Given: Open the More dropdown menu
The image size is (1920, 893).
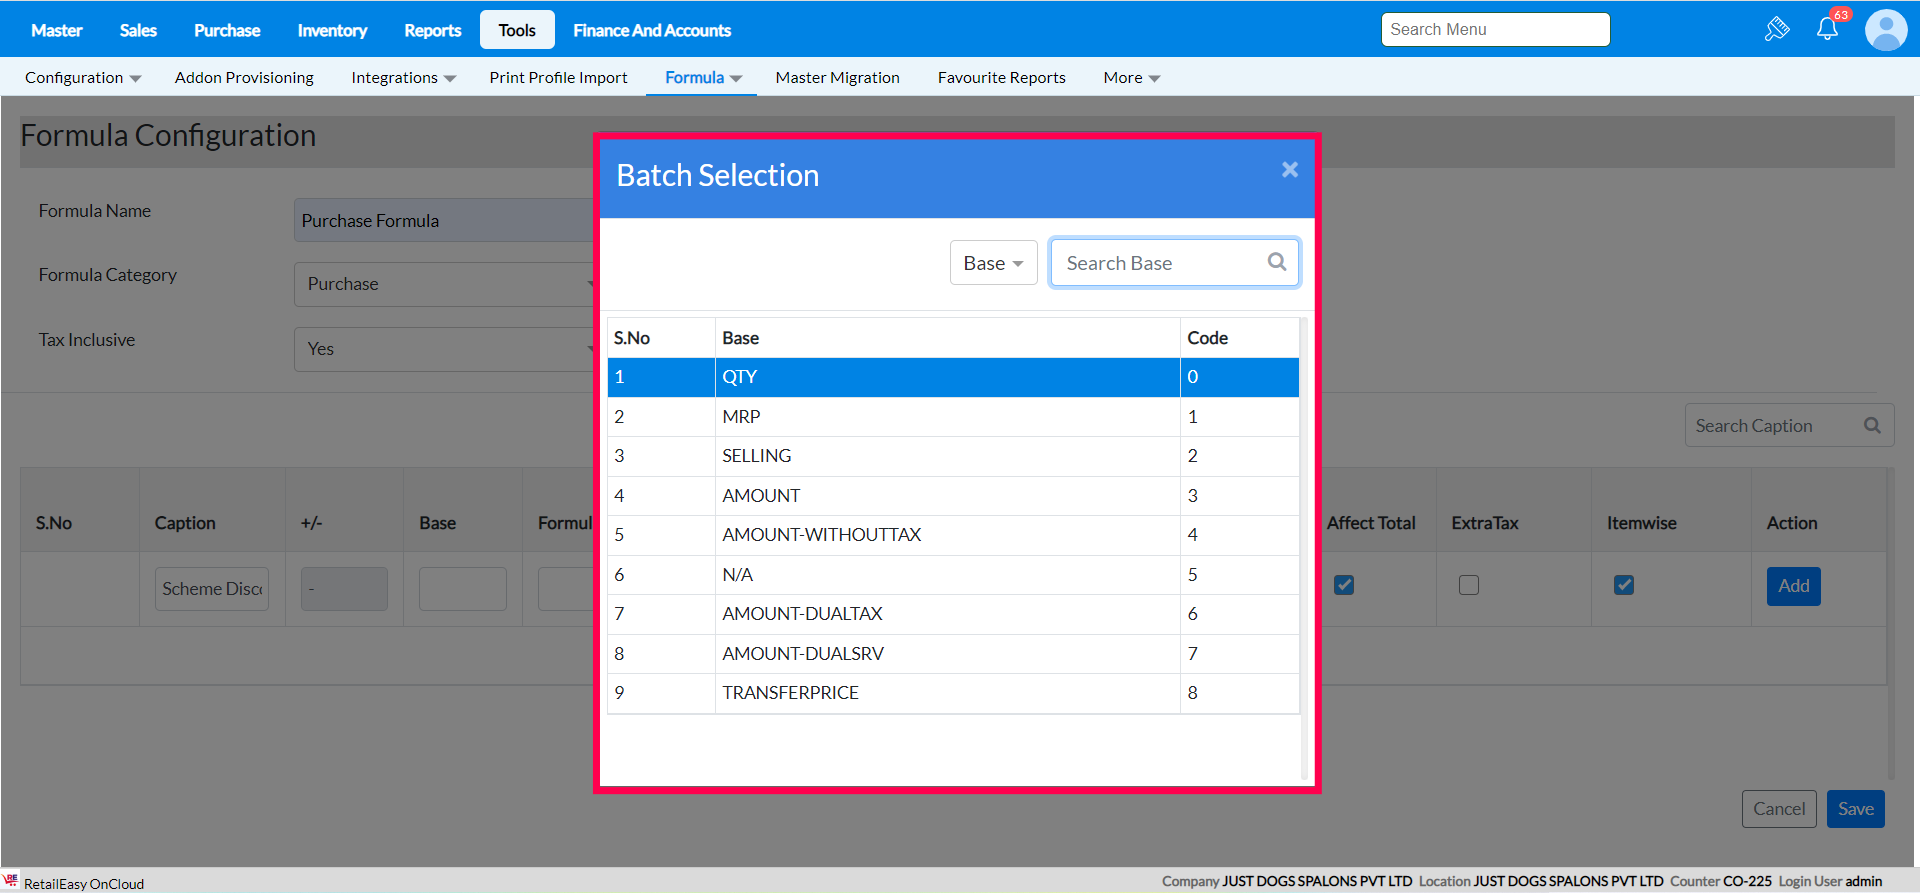Looking at the screenshot, I should [x=1131, y=78].
